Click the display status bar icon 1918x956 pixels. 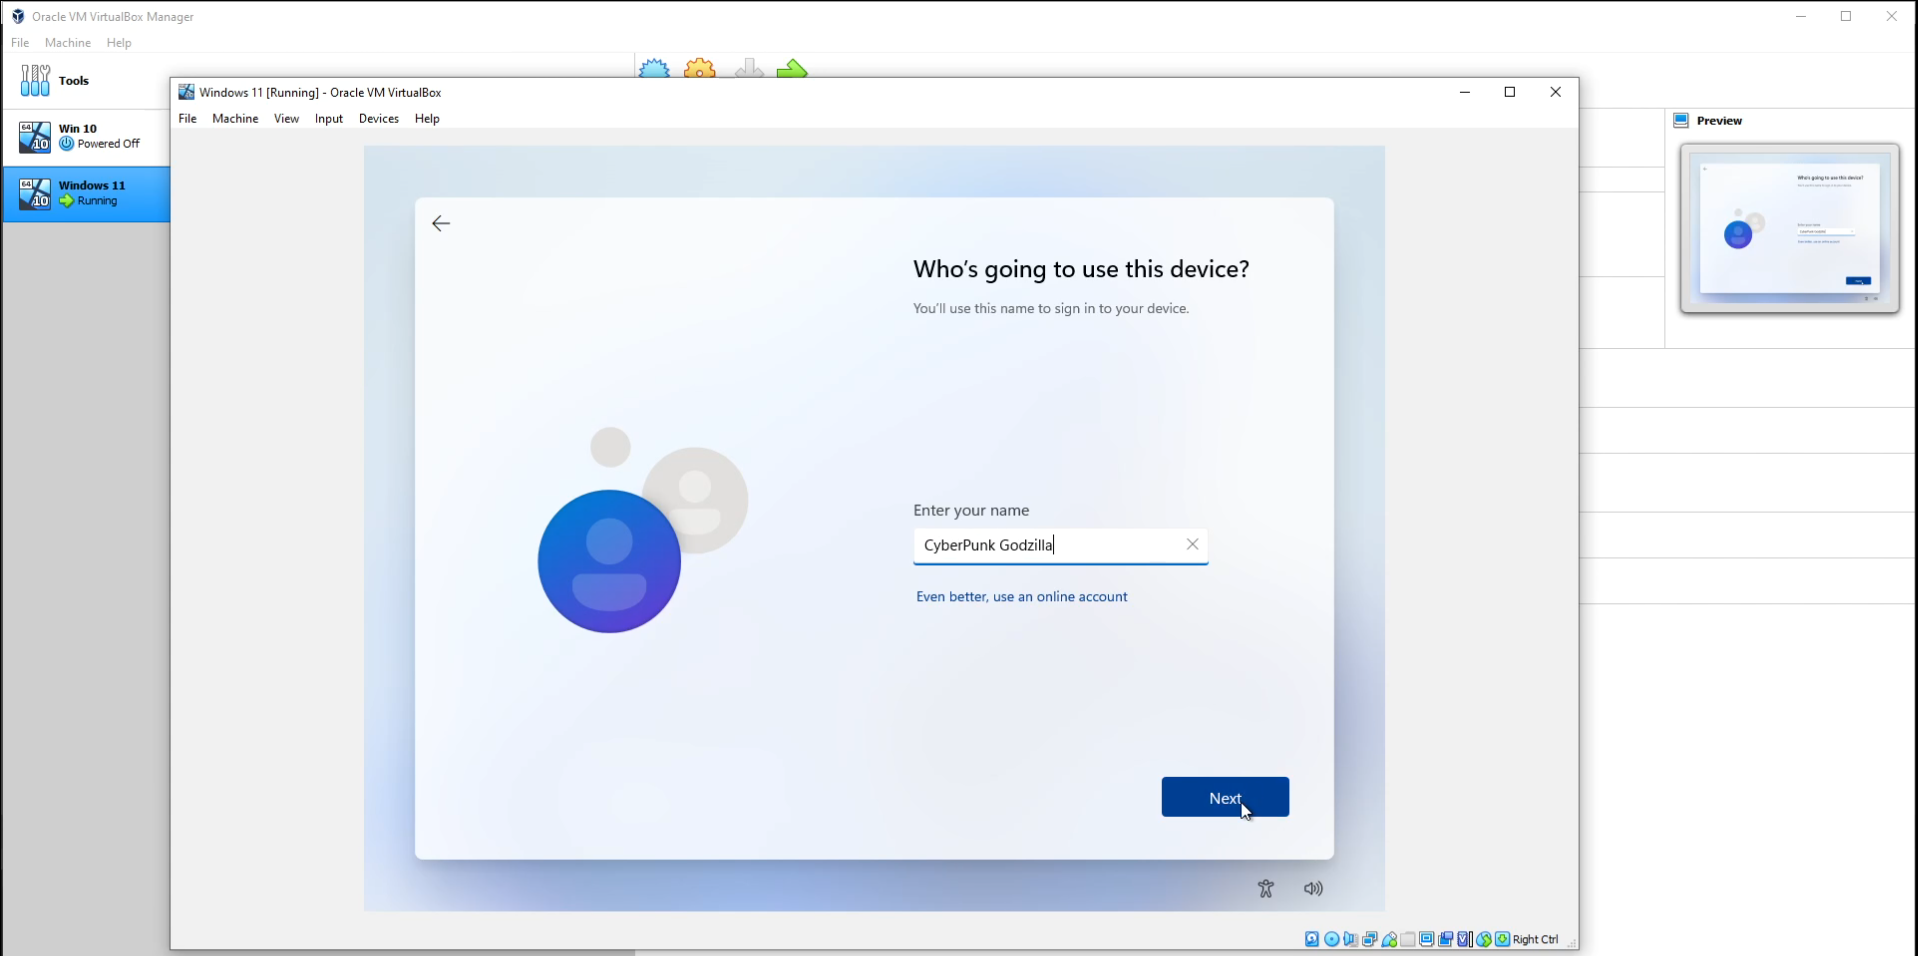point(1427,939)
